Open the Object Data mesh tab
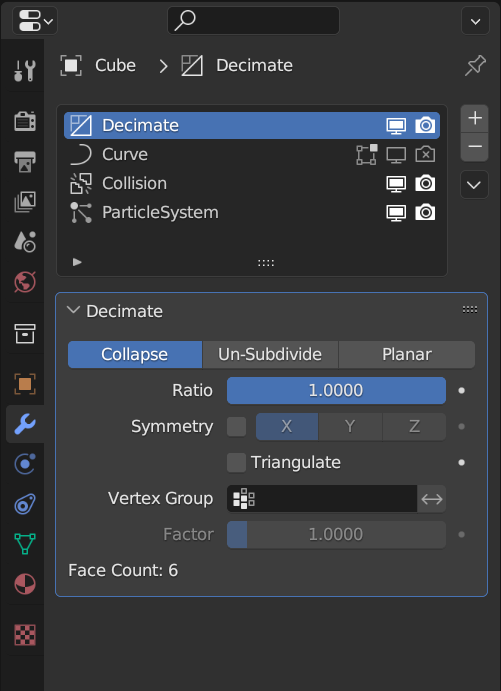The height and width of the screenshot is (691, 501). [x=25, y=544]
